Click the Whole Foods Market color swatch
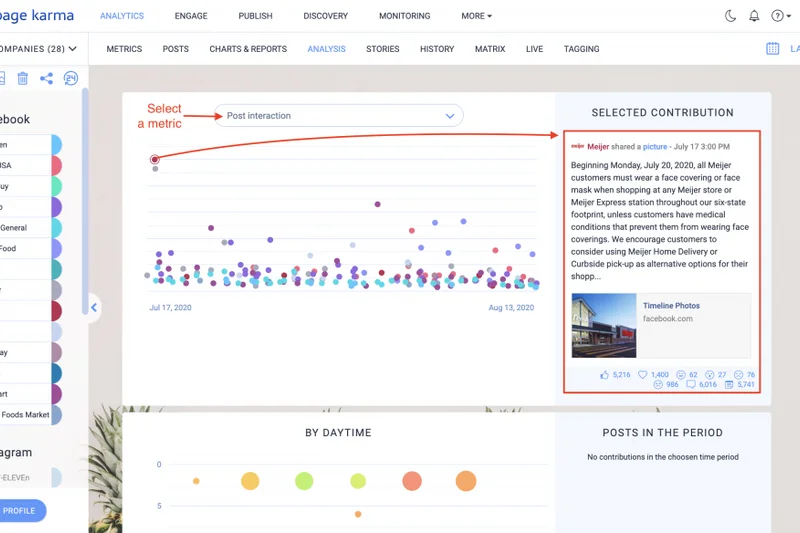Viewport: 800px width, 533px height. coord(56,414)
